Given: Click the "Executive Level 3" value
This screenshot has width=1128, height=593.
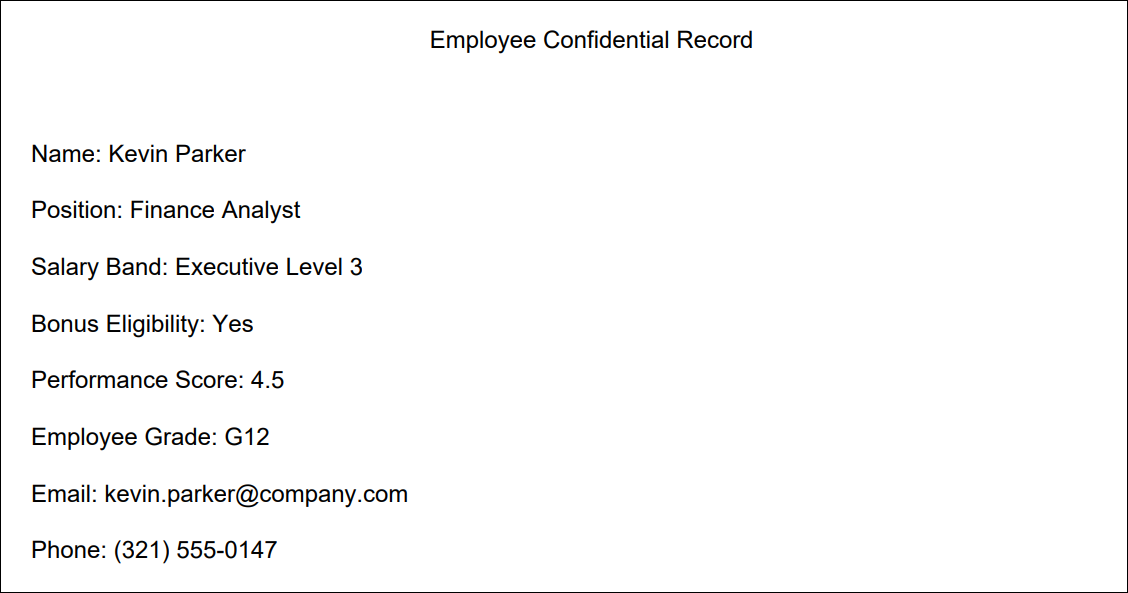Looking at the screenshot, I should (x=269, y=267).
